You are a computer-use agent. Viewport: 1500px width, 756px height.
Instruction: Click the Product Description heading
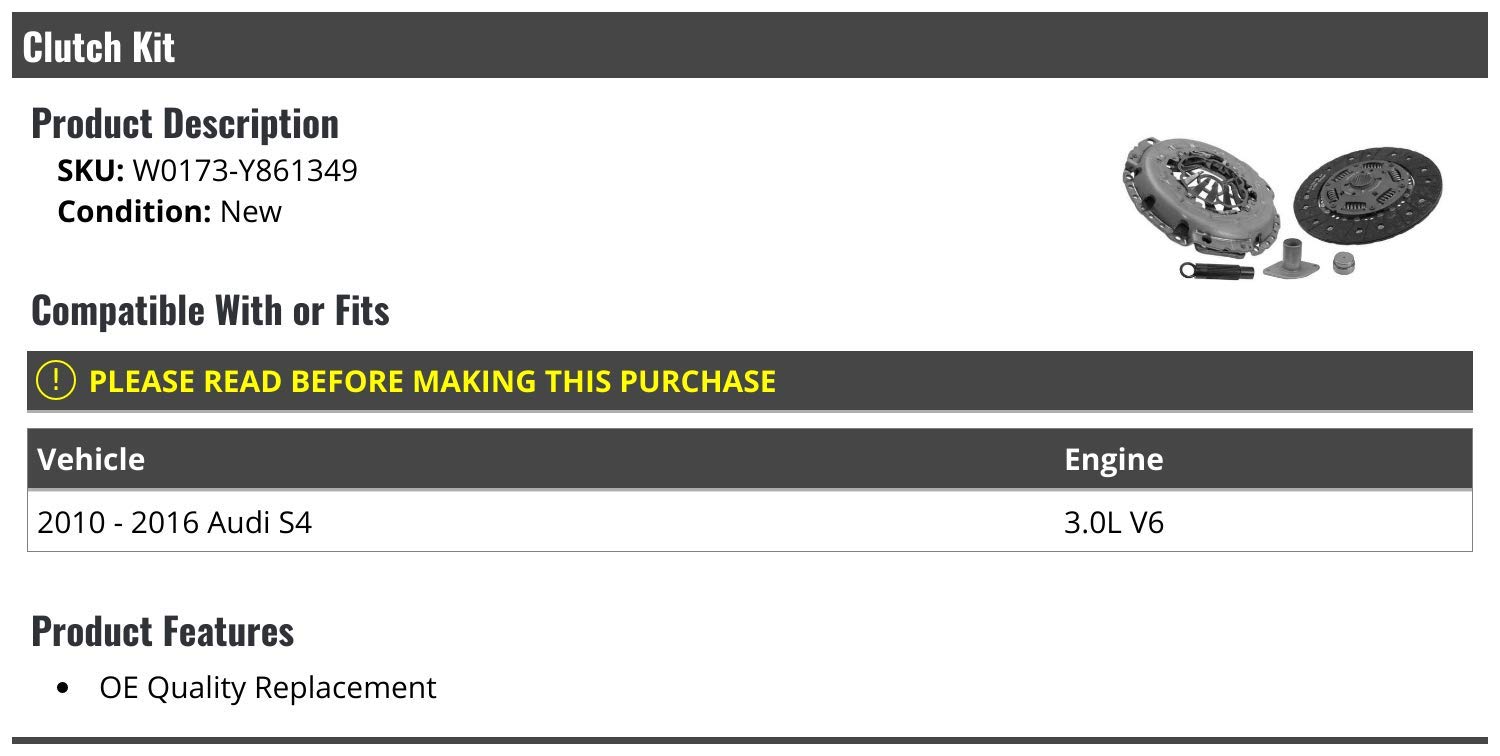pos(185,123)
